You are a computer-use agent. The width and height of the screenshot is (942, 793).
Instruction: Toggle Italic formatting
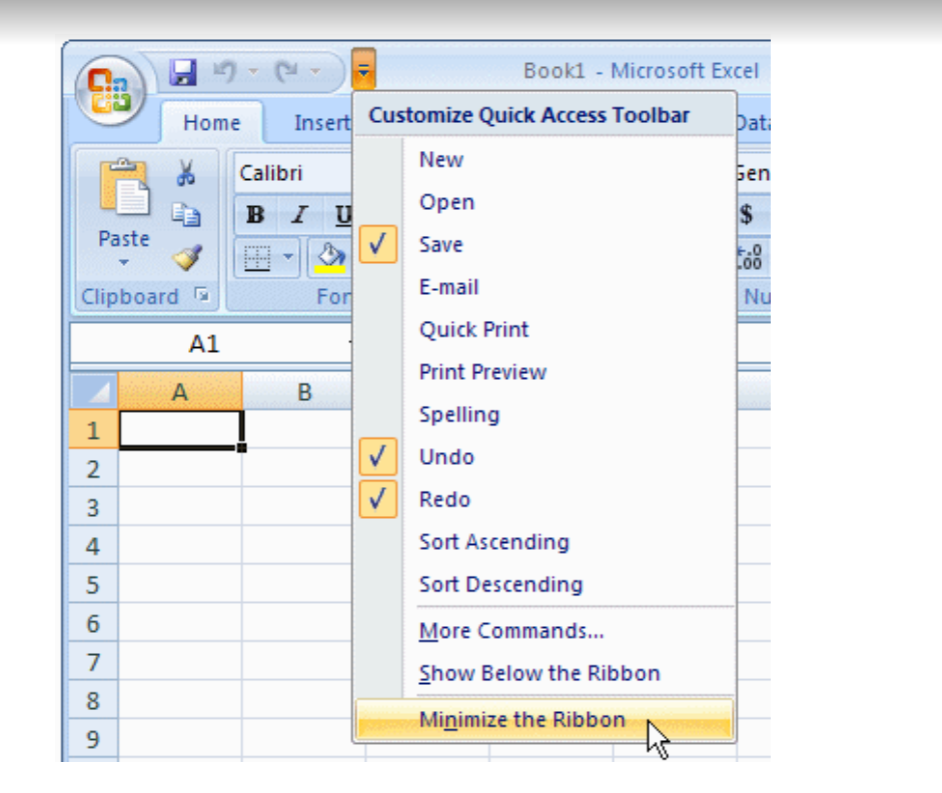coord(298,215)
